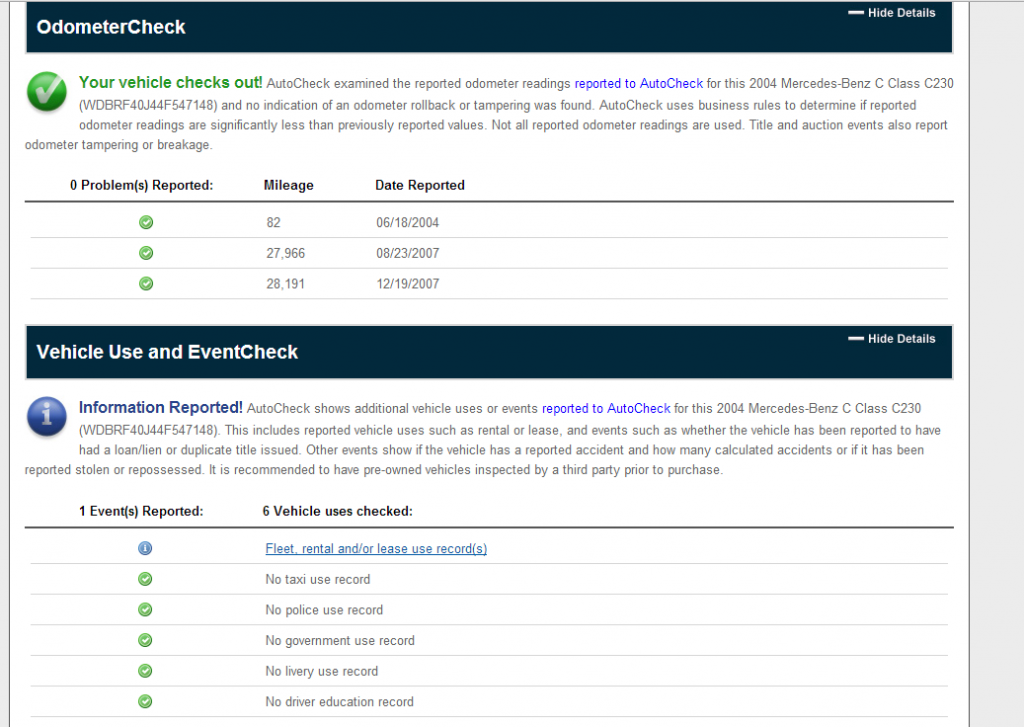Click green check icon beside No police use record
The width and height of the screenshot is (1024, 727).
coord(145,609)
